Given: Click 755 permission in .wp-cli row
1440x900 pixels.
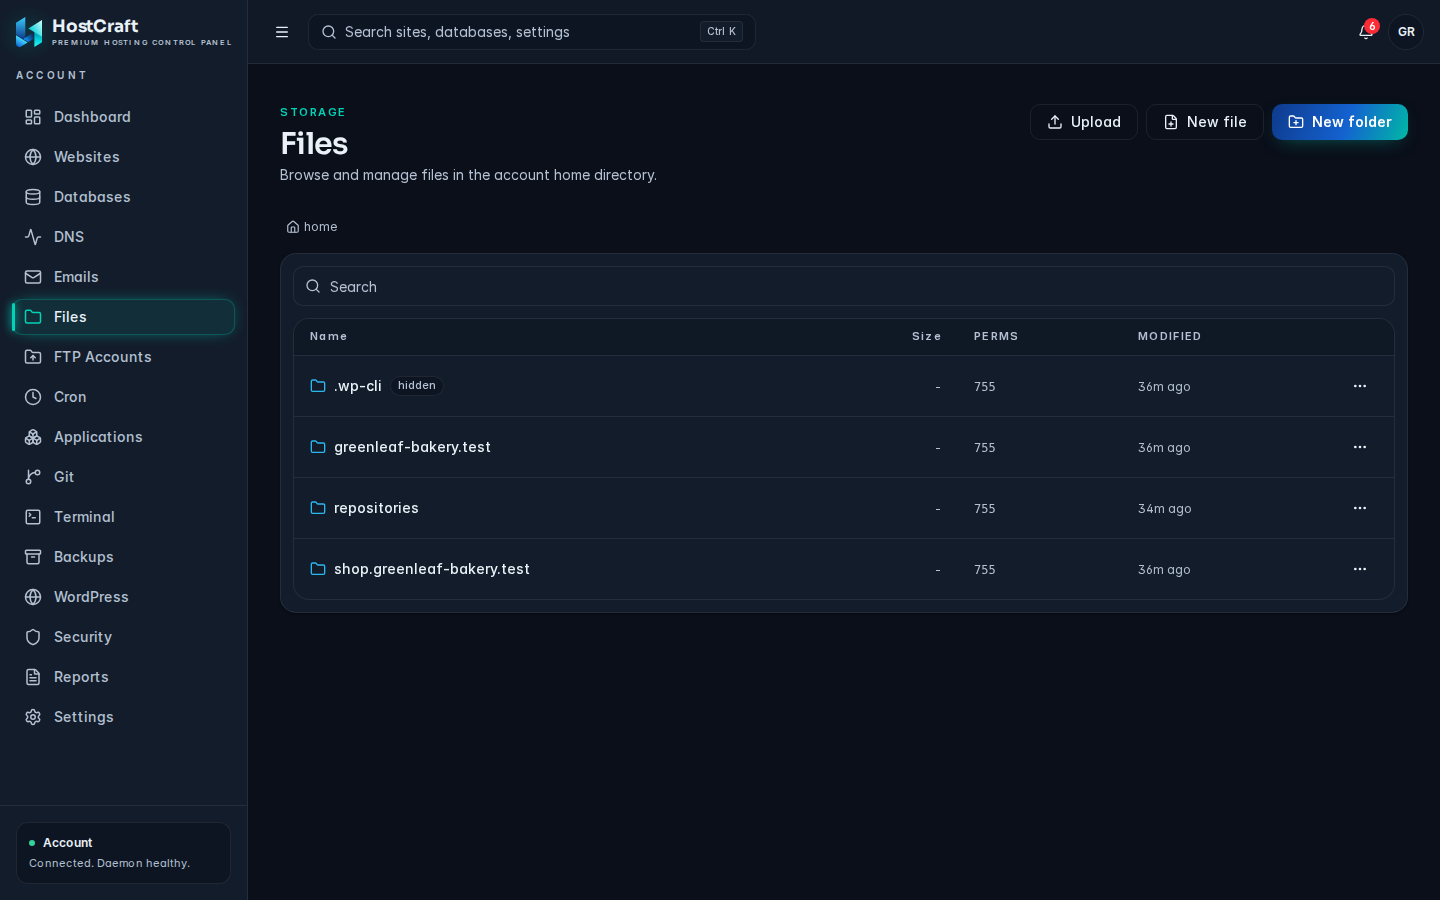Looking at the screenshot, I should [985, 387].
